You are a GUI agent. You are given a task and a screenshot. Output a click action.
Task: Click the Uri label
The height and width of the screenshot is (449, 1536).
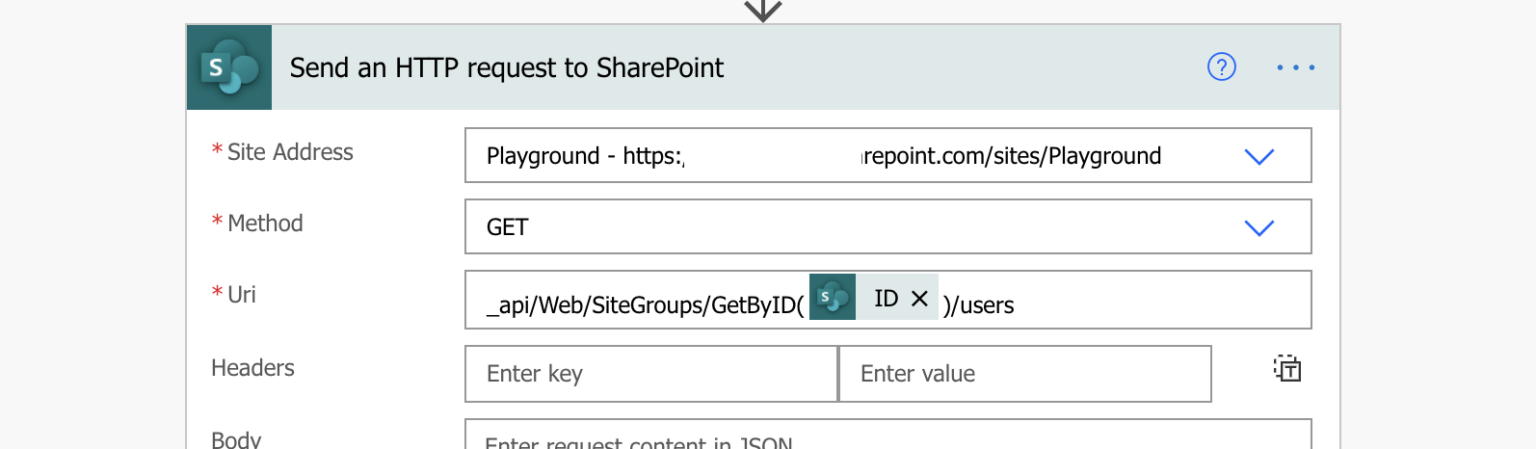coord(242,294)
